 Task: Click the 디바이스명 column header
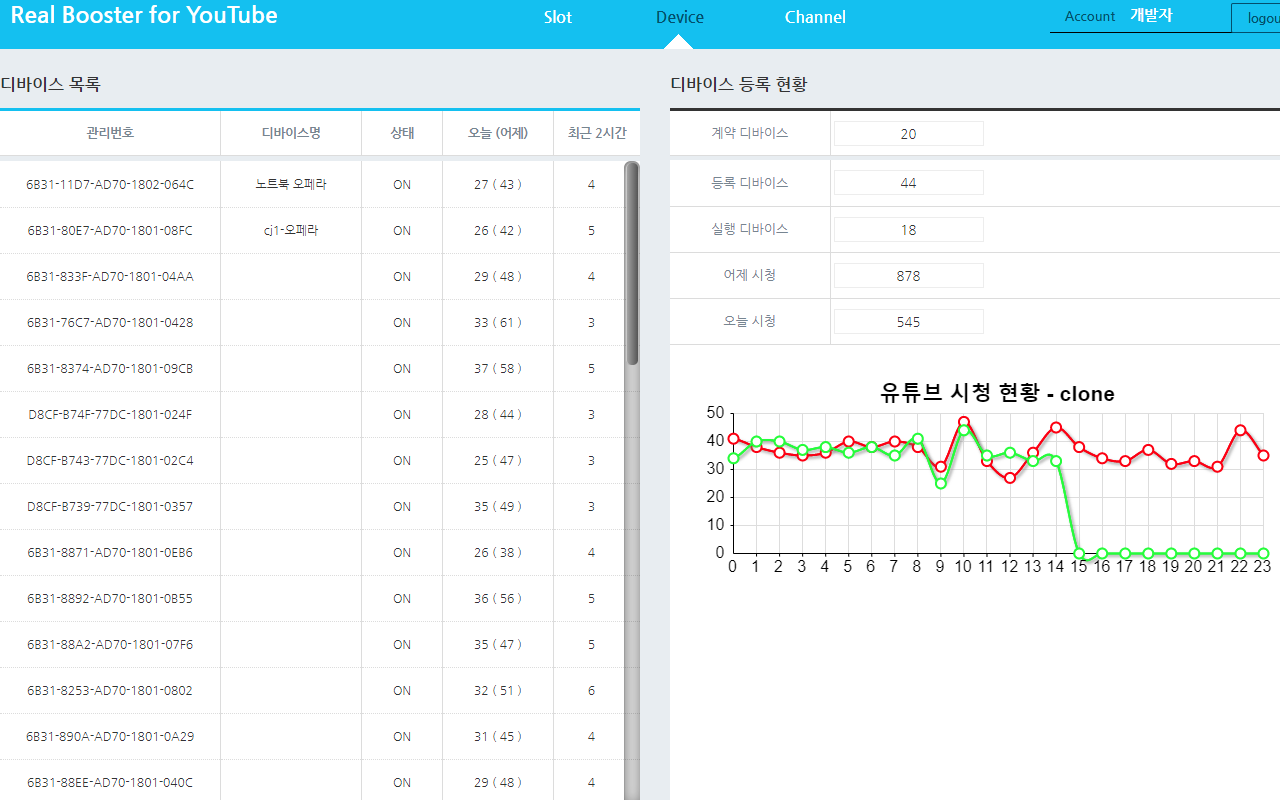291,133
